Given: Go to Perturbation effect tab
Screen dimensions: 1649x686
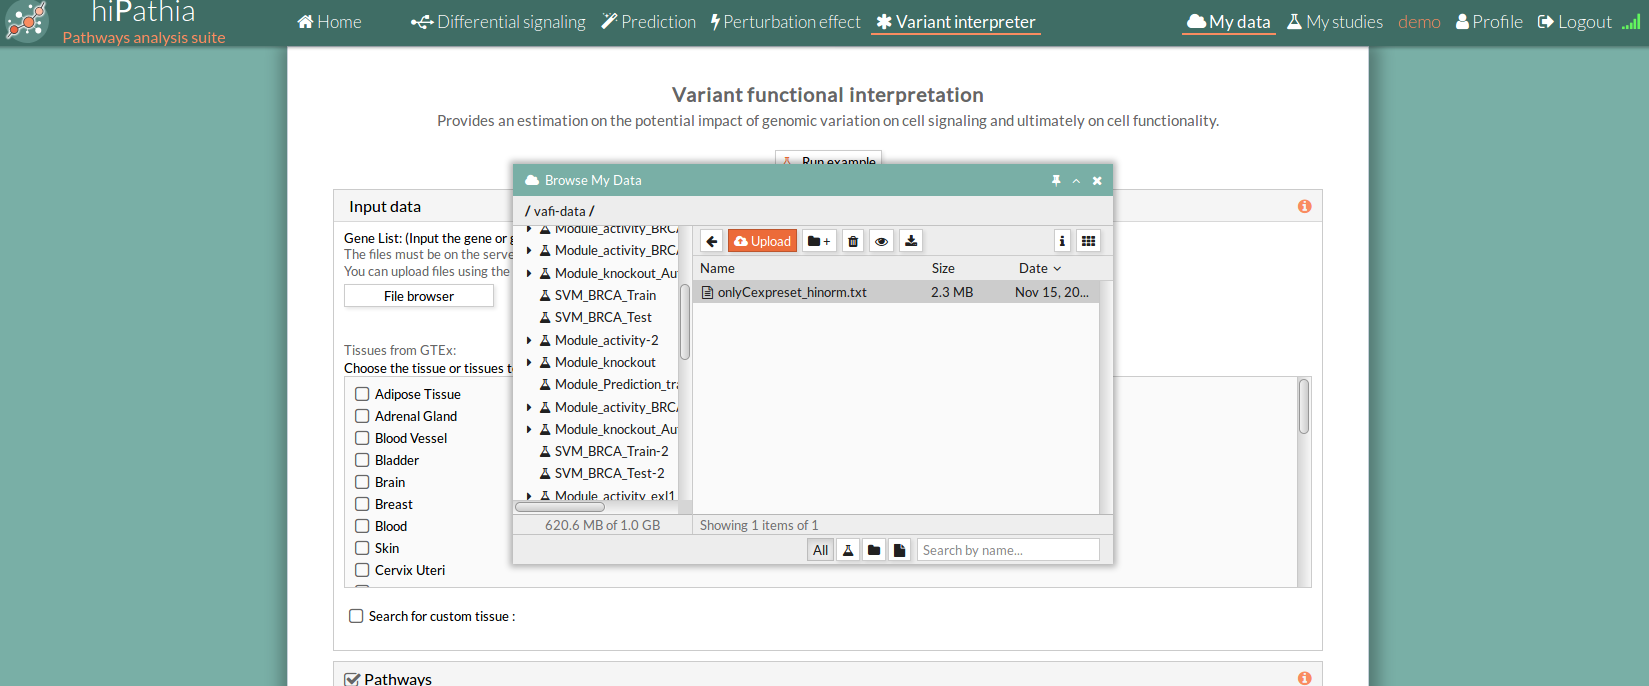Looking at the screenshot, I should click(x=785, y=22).
